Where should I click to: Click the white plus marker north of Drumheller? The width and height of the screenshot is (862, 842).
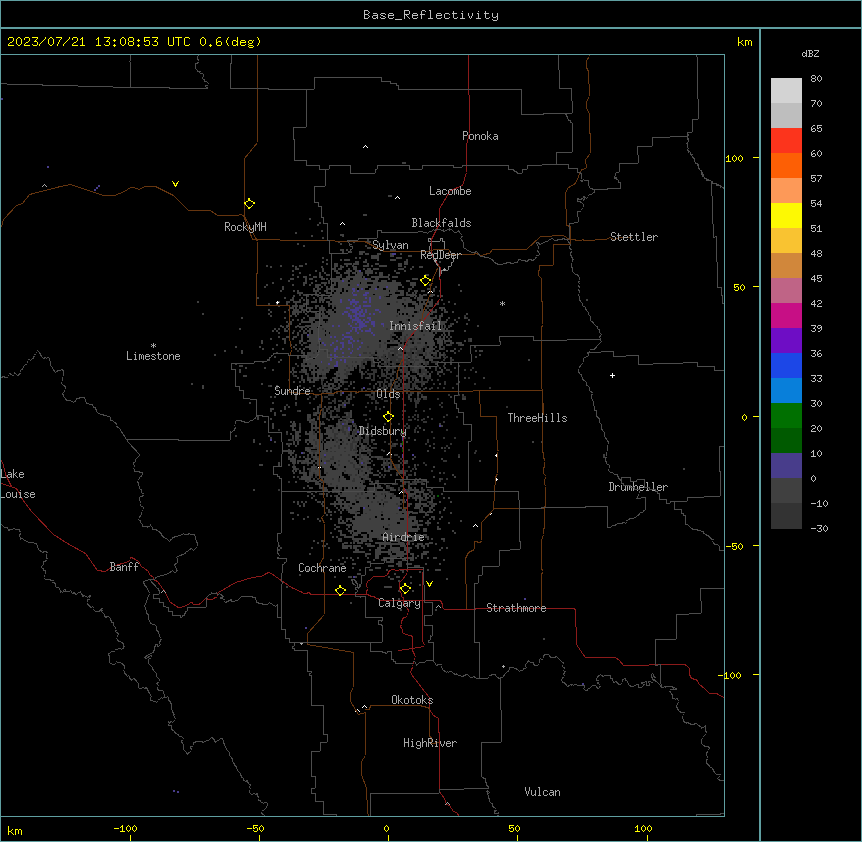pyautogui.click(x=612, y=375)
